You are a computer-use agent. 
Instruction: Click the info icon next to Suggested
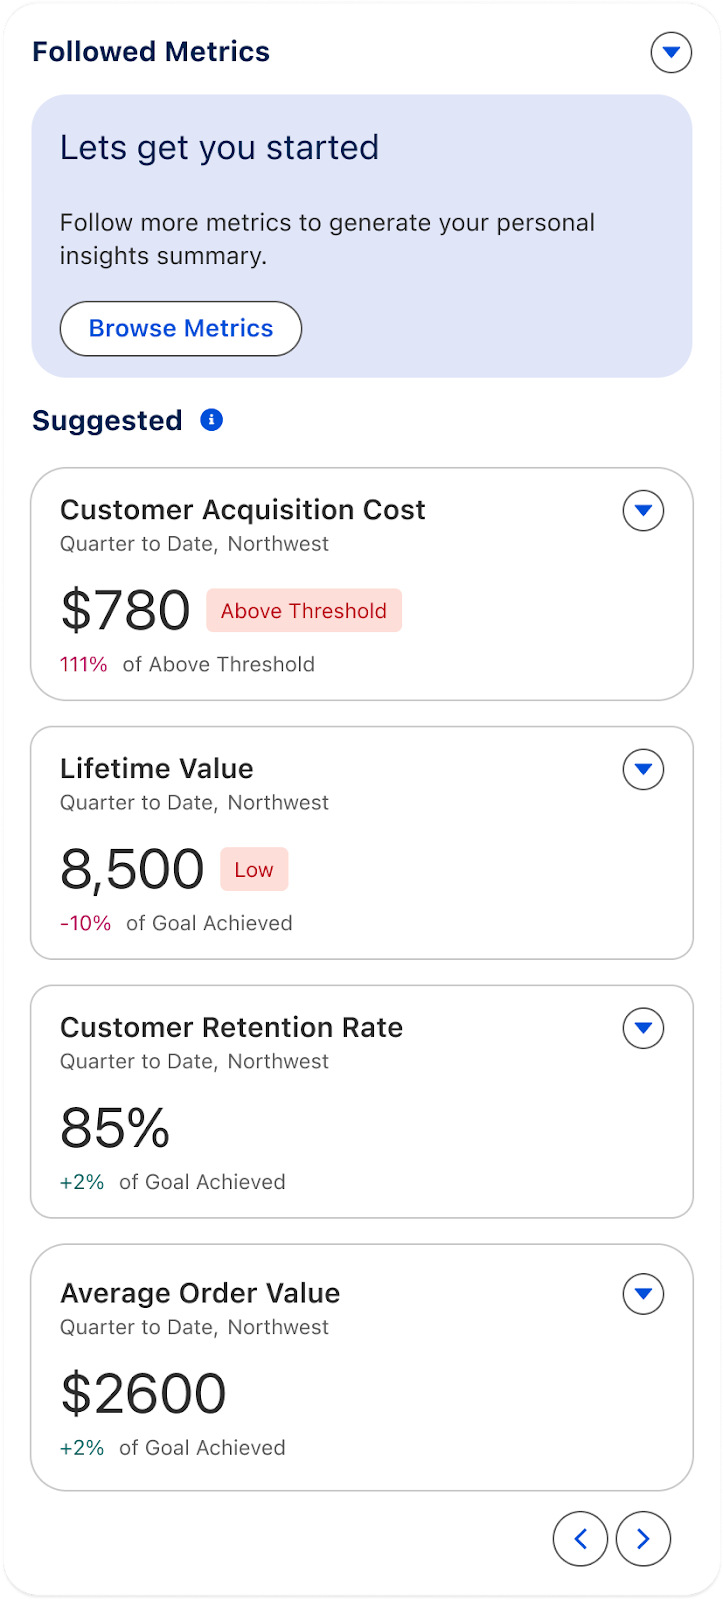tap(211, 420)
